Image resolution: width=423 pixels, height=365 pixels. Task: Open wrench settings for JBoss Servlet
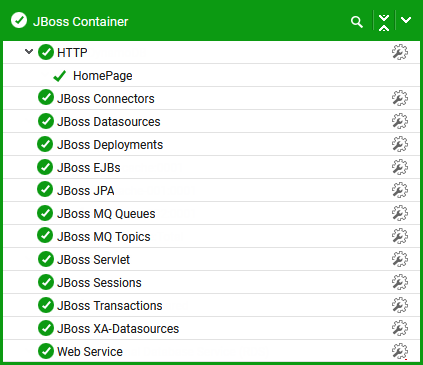coord(400,259)
